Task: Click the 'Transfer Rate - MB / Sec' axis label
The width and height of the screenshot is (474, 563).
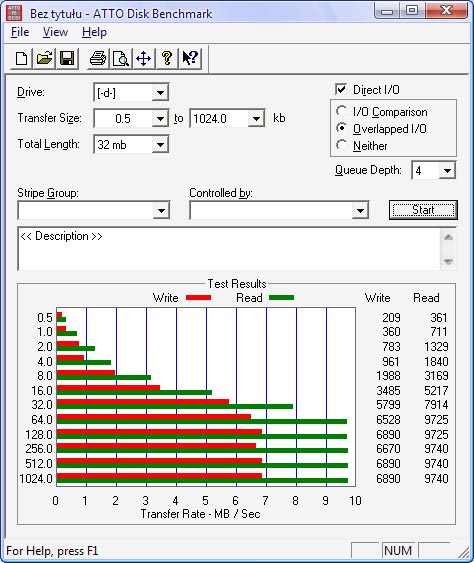Action: 200,514
